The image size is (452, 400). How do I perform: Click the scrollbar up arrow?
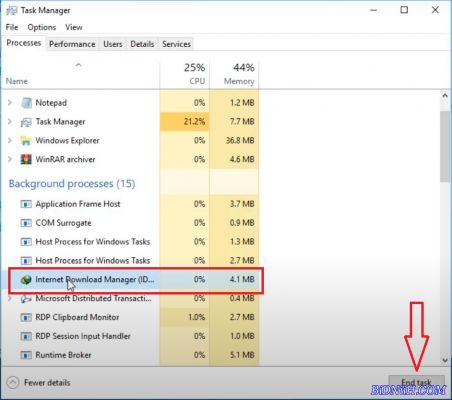(x=445, y=96)
